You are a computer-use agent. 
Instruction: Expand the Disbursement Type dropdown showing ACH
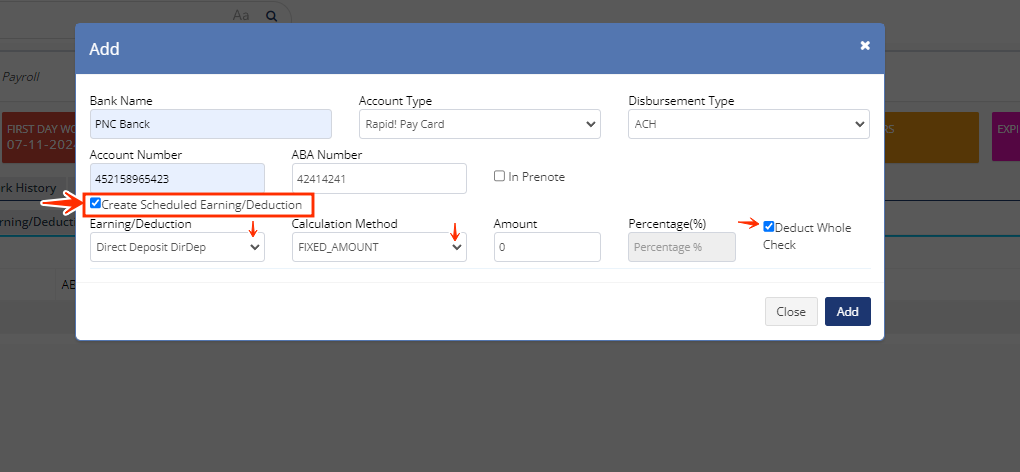click(748, 124)
